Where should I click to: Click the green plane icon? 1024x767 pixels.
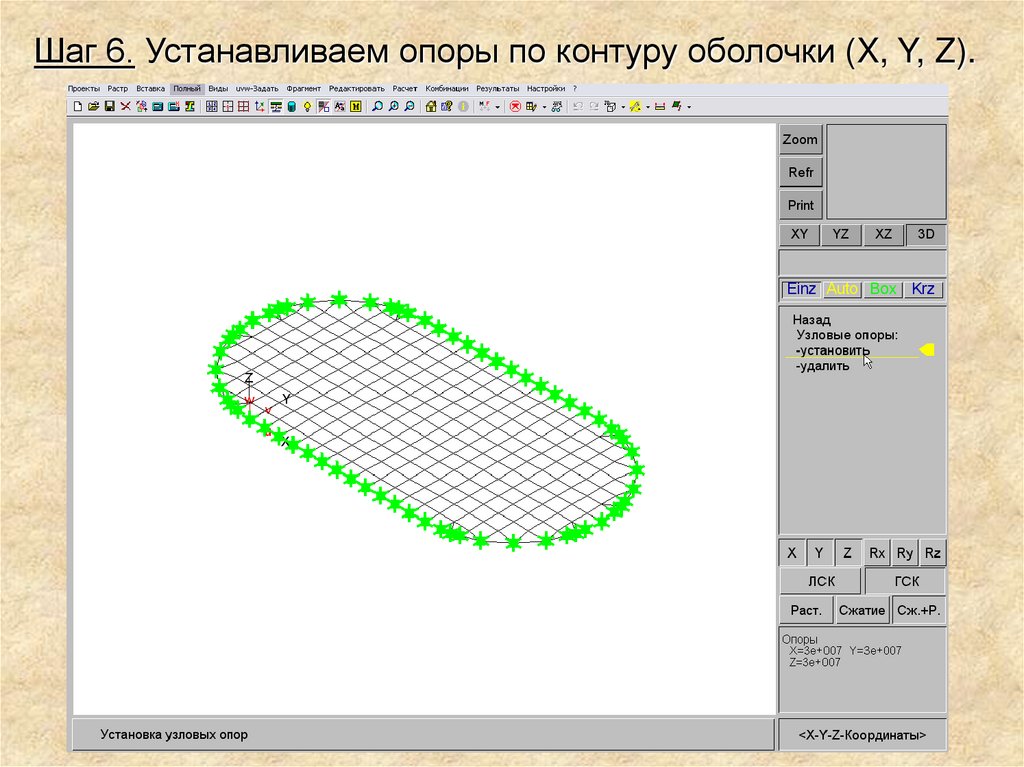(677, 106)
